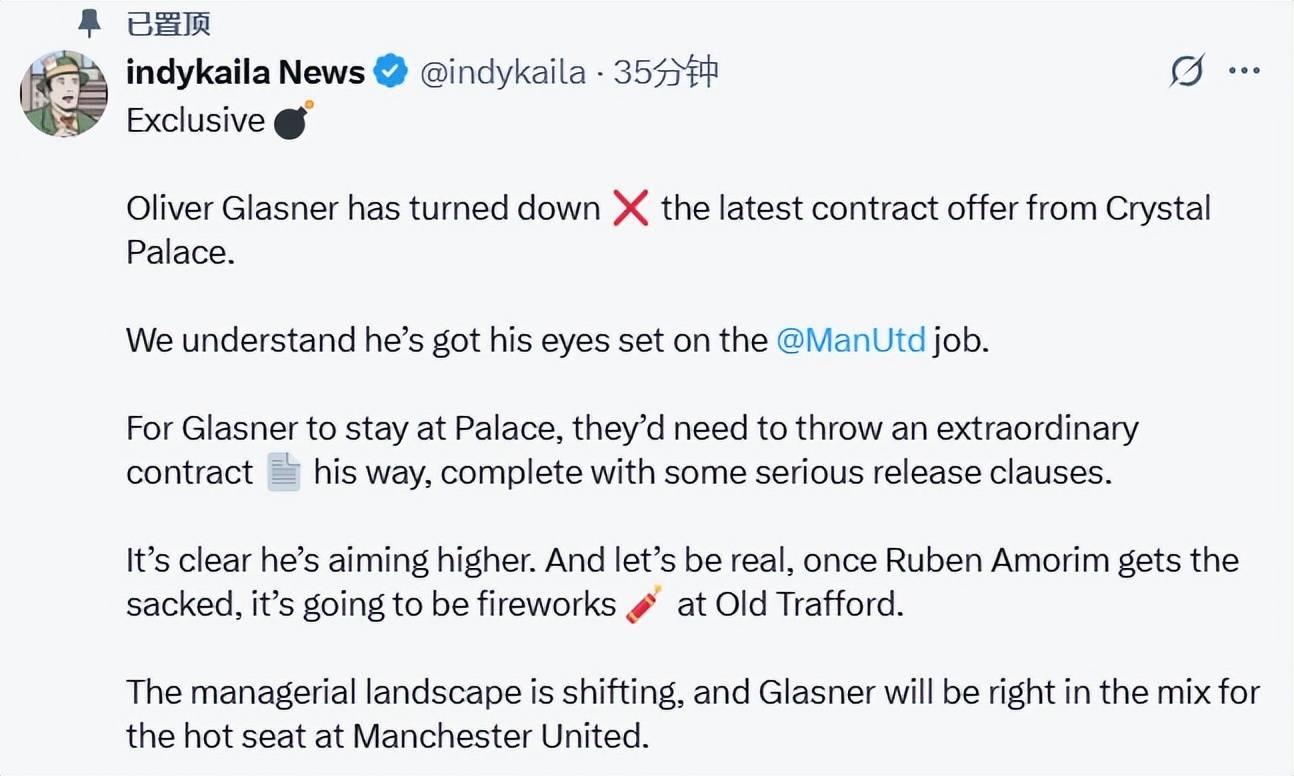Click the bomb emoji after Exclusive
This screenshot has width=1294, height=776.
pos(293,120)
